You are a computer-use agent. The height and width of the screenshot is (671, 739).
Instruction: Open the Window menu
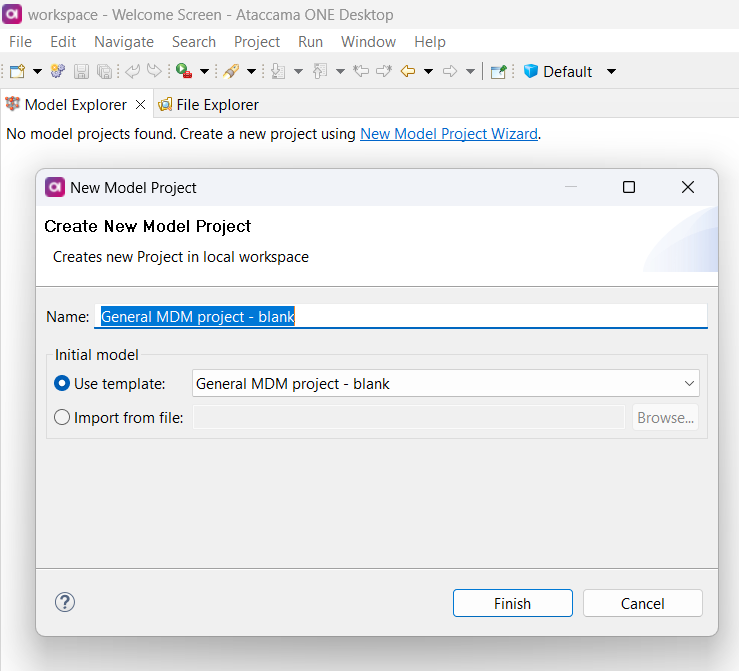(368, 42)
